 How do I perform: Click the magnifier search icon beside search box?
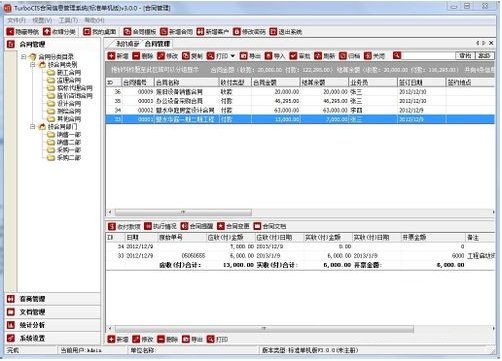(396, 56)
